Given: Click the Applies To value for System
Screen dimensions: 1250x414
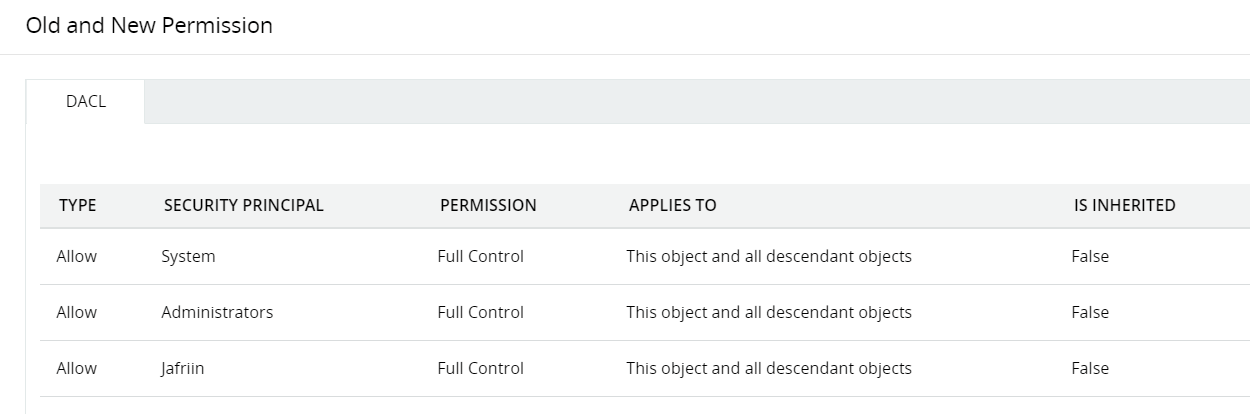Looking at the screenshot, I should [769, 256].
